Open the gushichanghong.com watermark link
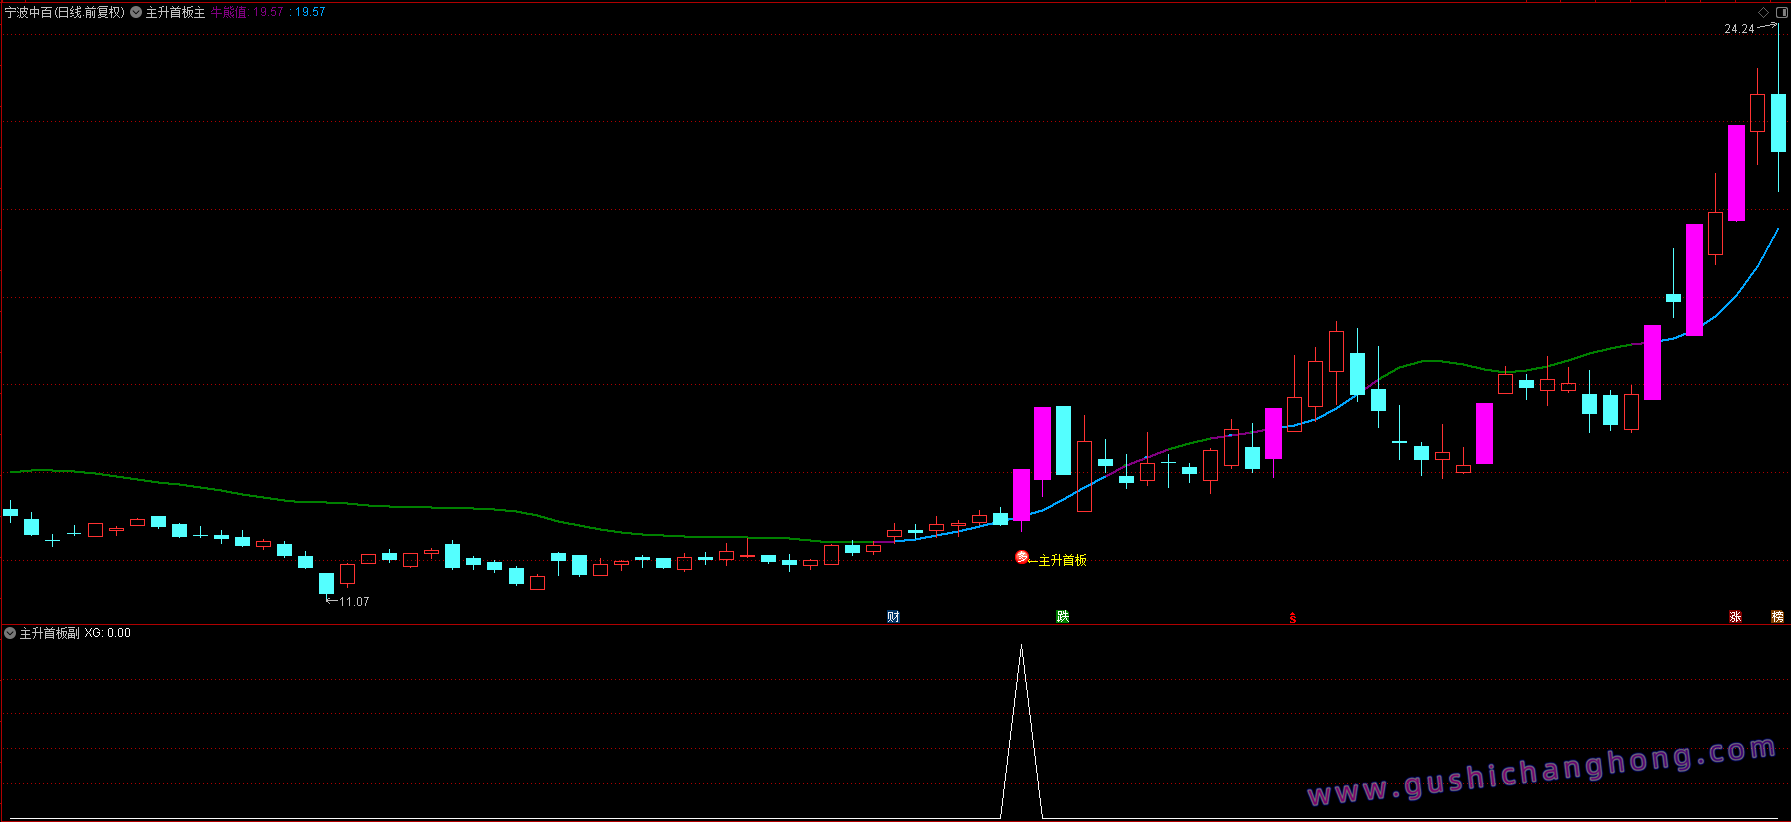The width and height of the screenshot is (1791, 822). 1542,772
